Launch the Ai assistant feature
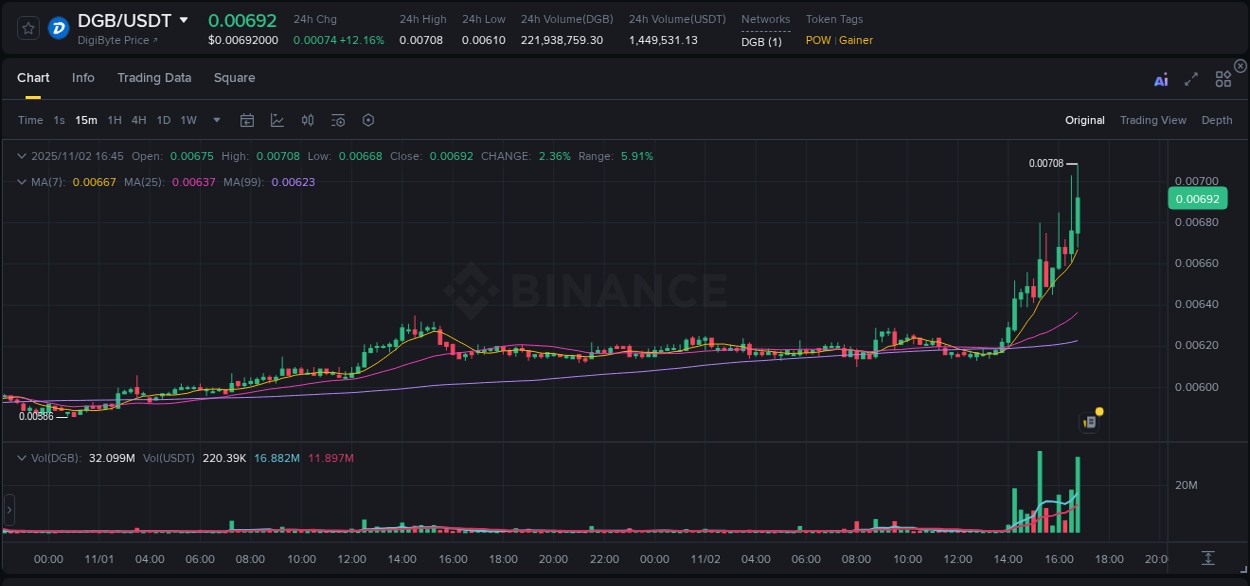1250x586 pixels. click(1160, 79)
